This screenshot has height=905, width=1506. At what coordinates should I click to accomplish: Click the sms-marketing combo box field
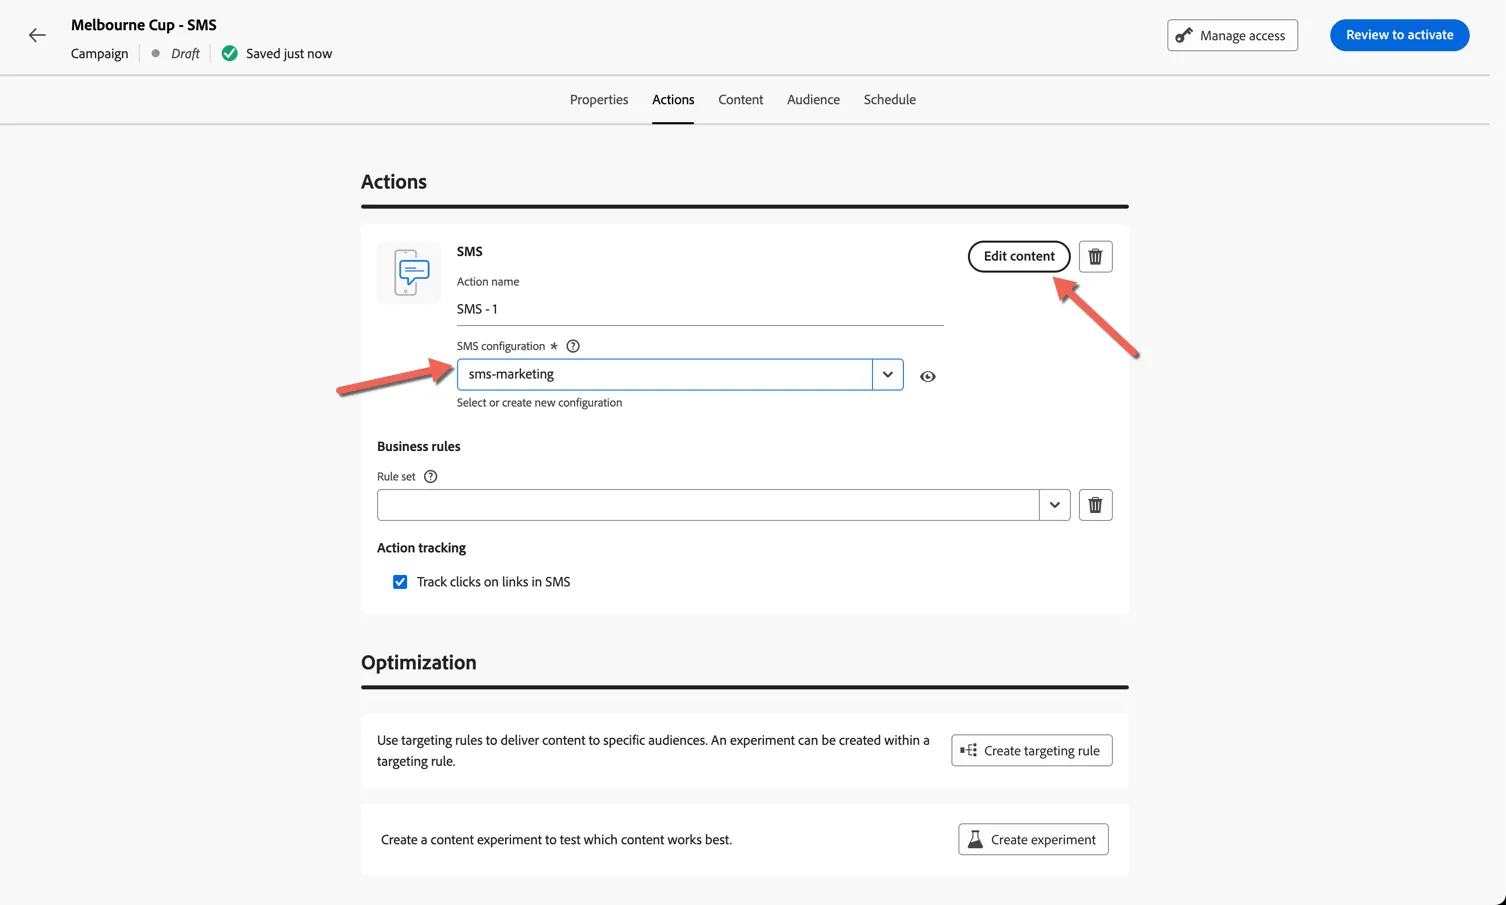[x=665, y=375]
